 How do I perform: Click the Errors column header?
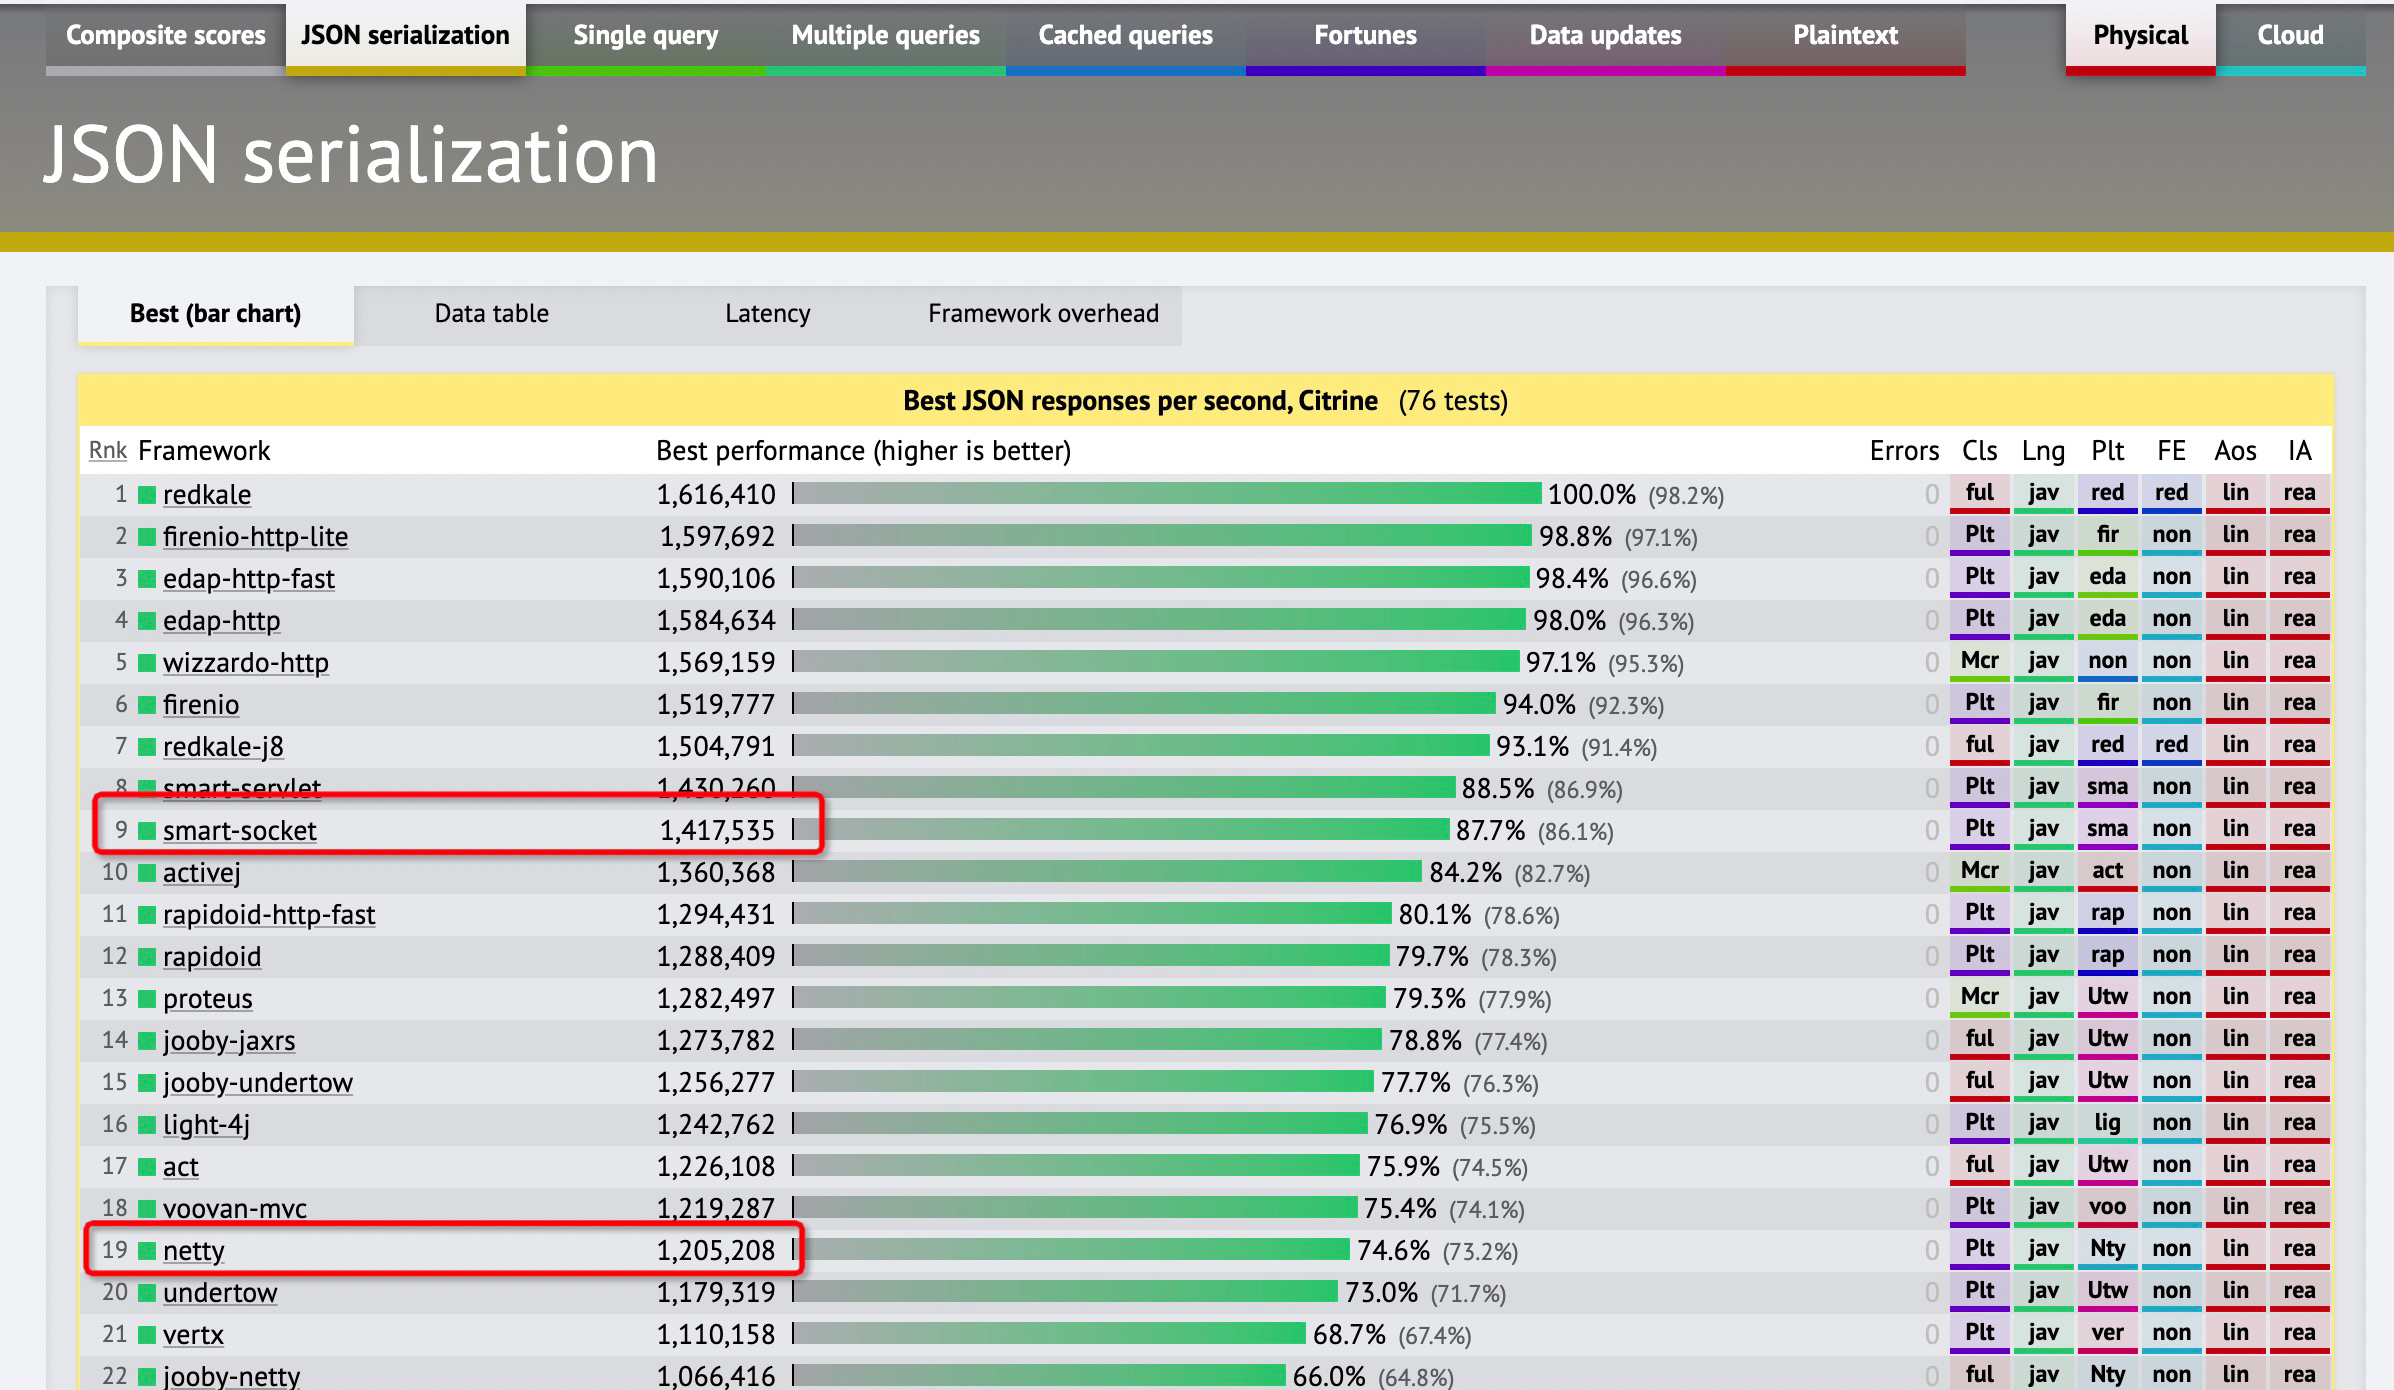[1904, 451]
